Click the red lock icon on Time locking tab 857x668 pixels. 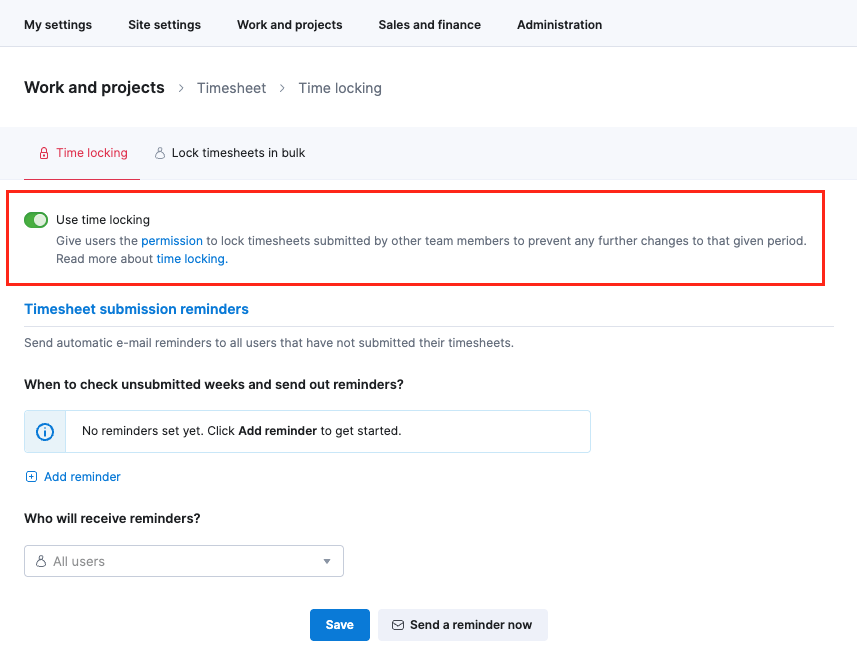pyautogui.click(x=44, y=154)
